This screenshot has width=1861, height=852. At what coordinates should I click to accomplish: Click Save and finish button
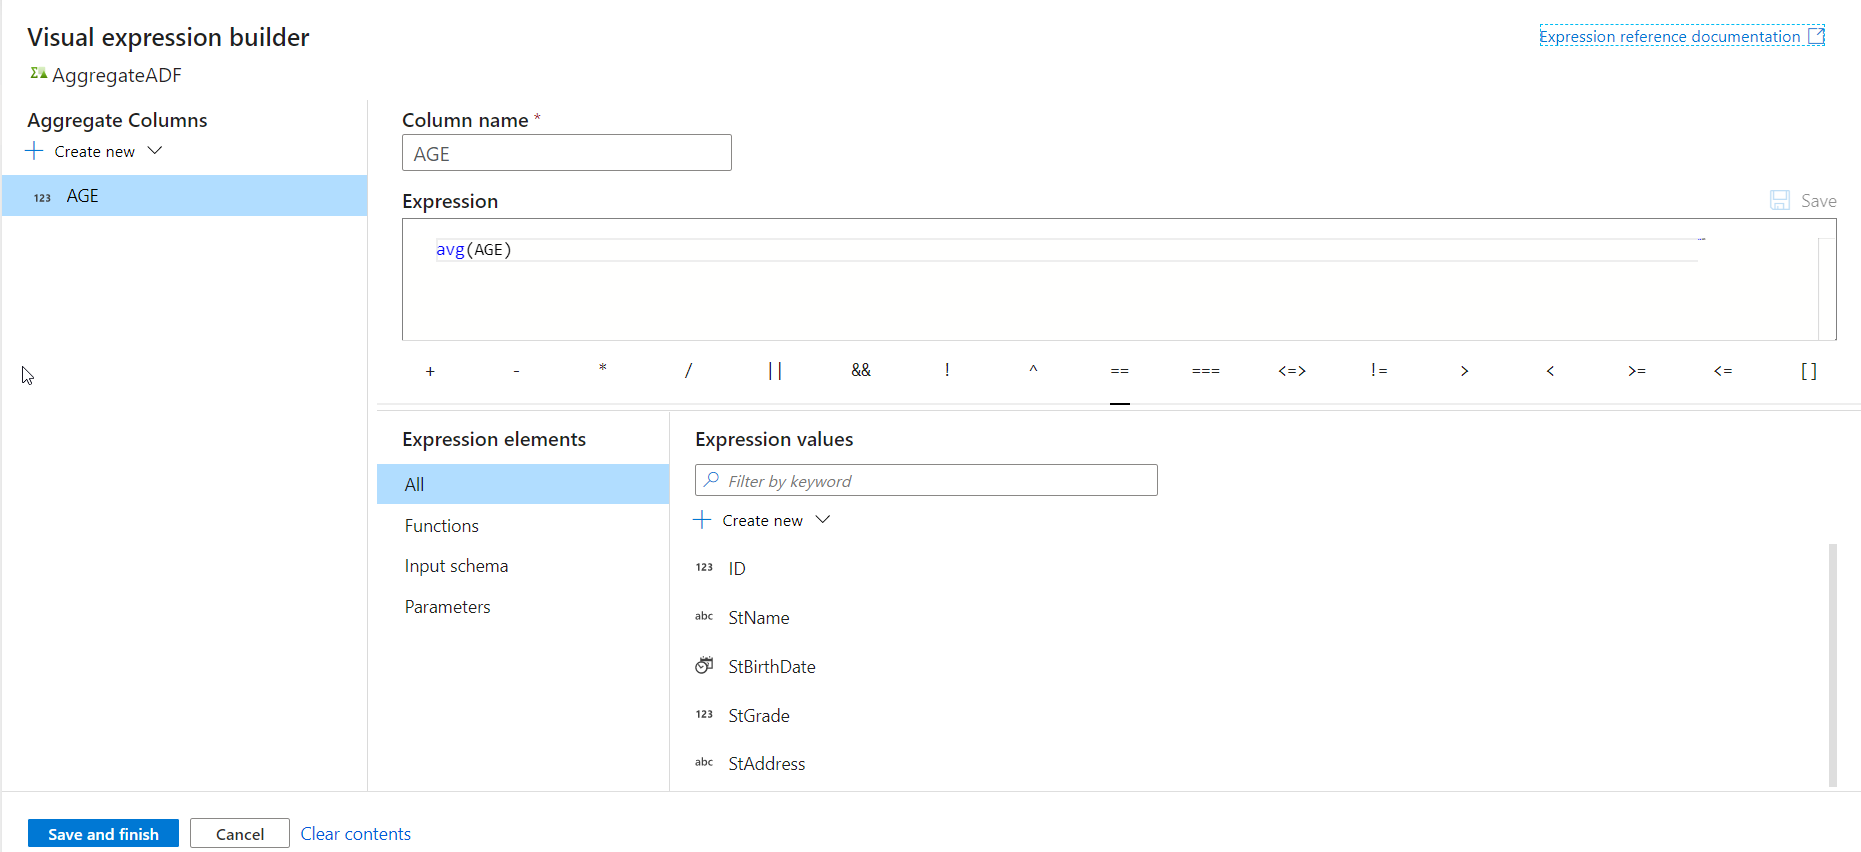coord(103,834)
